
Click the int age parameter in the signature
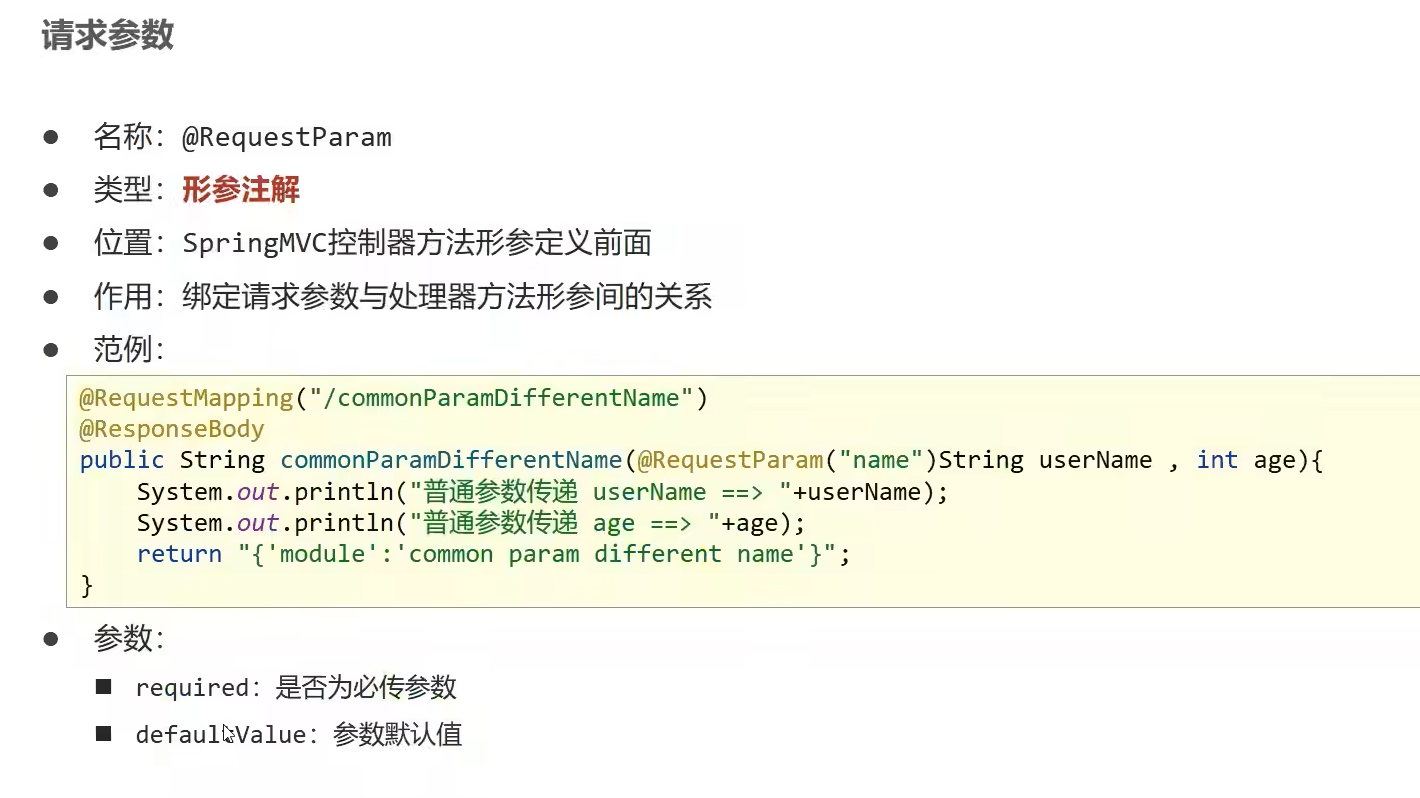click(x=1245, y=460)
